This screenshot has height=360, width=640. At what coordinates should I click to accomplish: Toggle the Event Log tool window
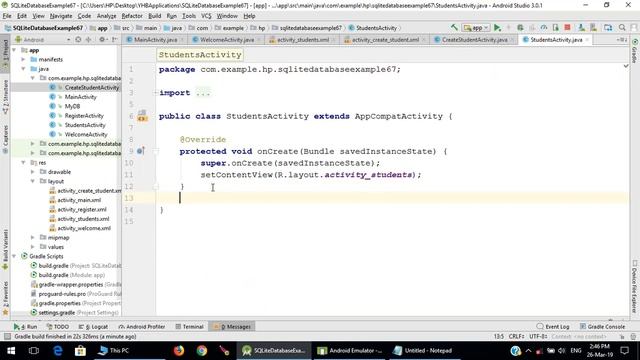tap(553, 327)
